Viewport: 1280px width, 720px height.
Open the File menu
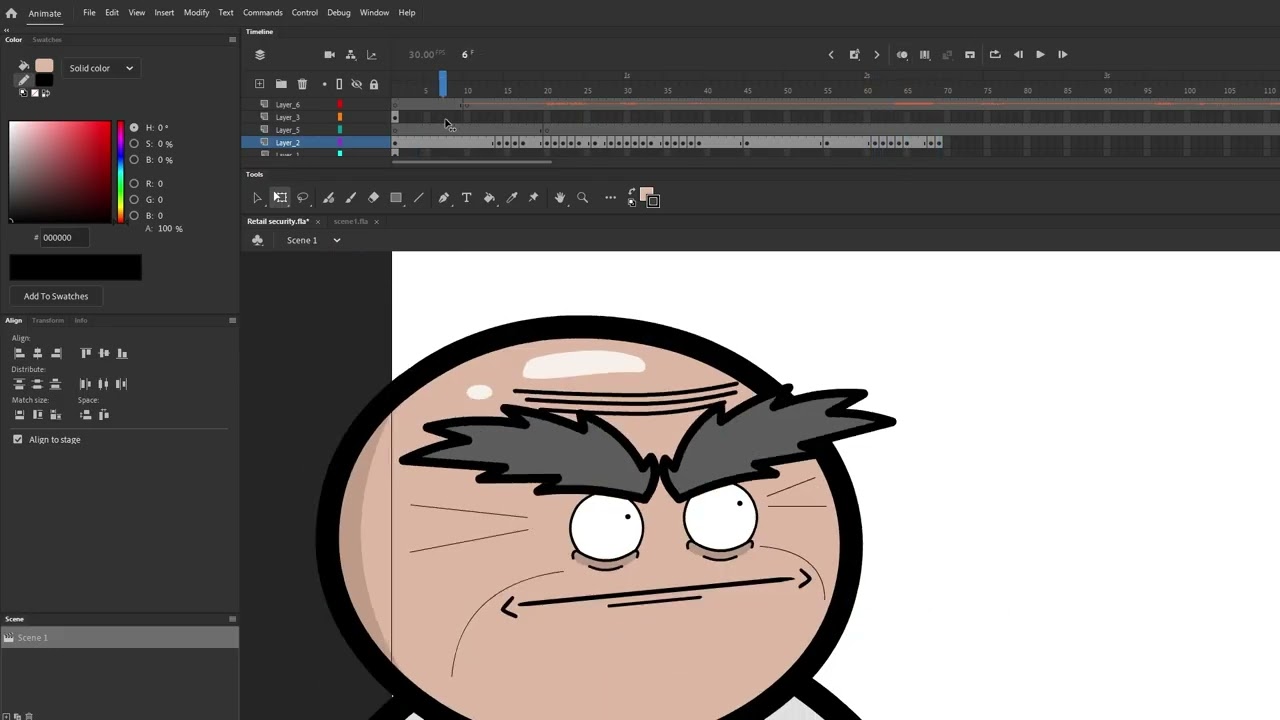click(89, 13)
